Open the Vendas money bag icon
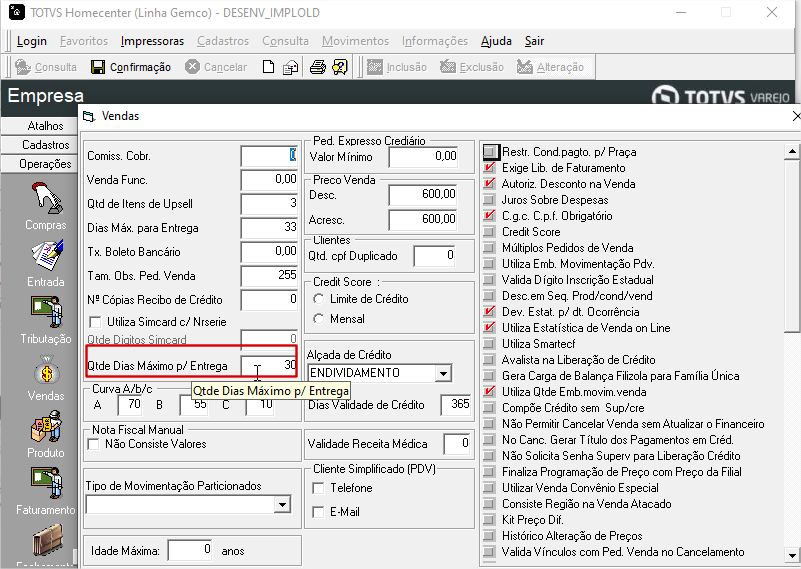Image resolution: width=801 pixels, height=569 pixels. coord(46,369)
